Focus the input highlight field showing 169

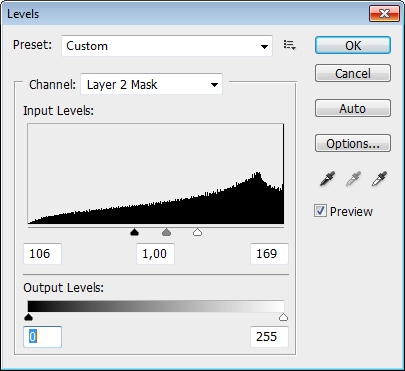pos(269,254)
